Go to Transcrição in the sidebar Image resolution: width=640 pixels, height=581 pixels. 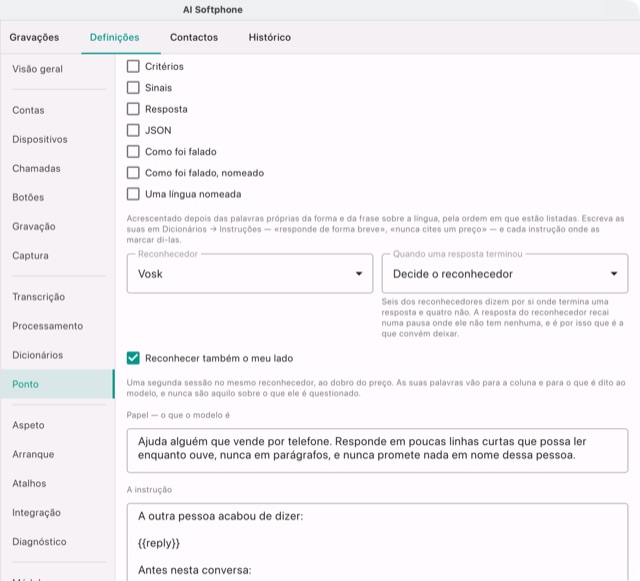coord(58,297)
